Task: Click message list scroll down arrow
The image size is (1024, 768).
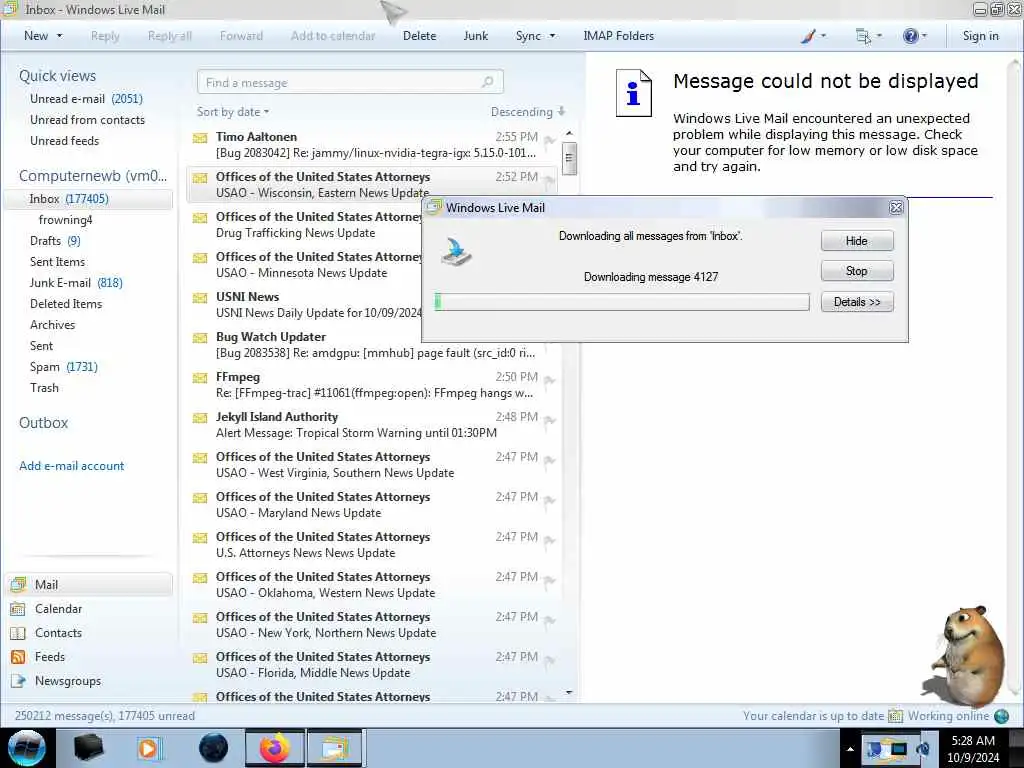Action: [x=569, y=692]
